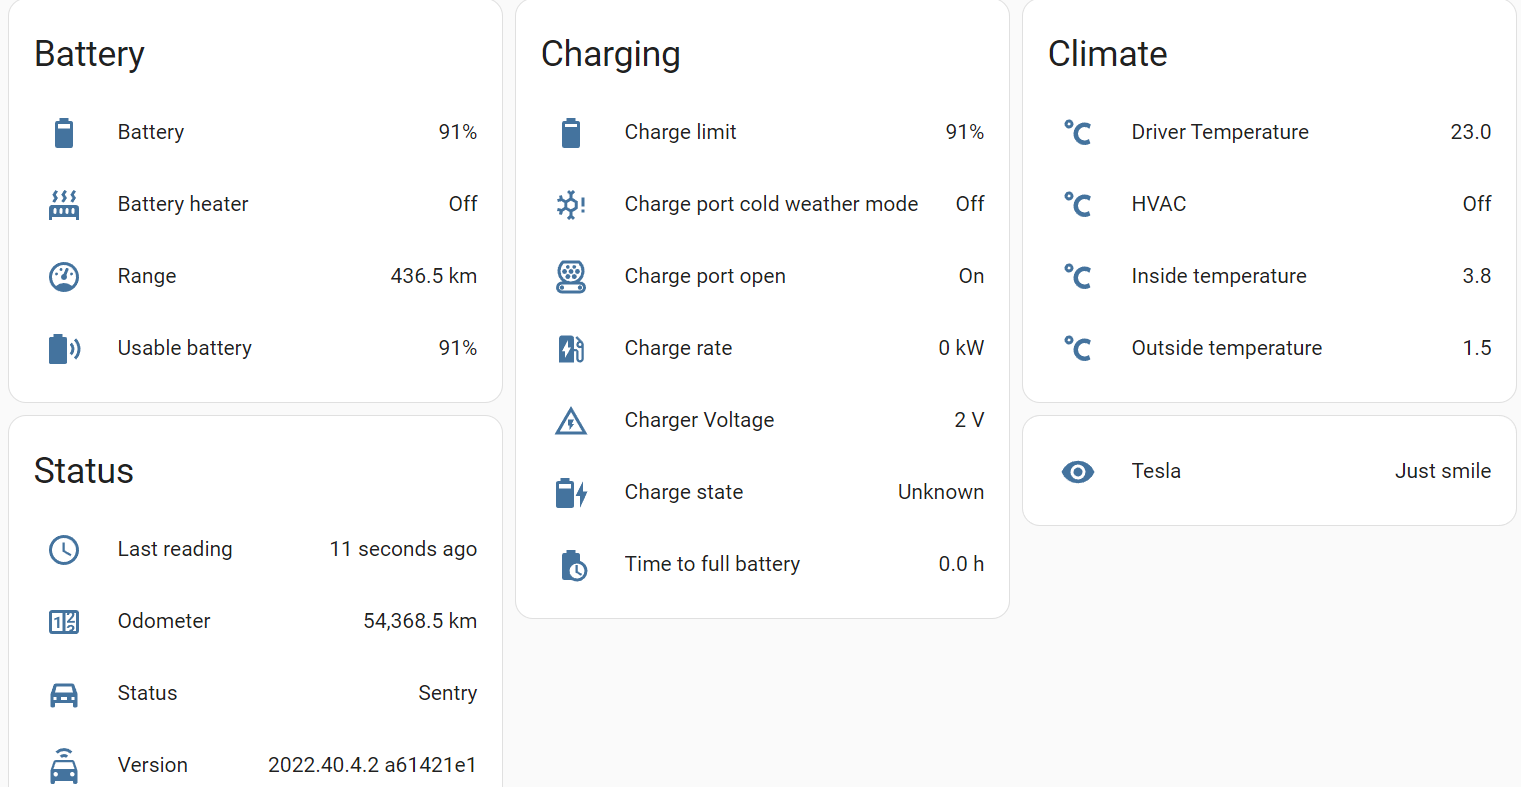Select the Battery heater icon
Image resolution: width=1521 pixels, height=787 pixels.
pos(64,203)
